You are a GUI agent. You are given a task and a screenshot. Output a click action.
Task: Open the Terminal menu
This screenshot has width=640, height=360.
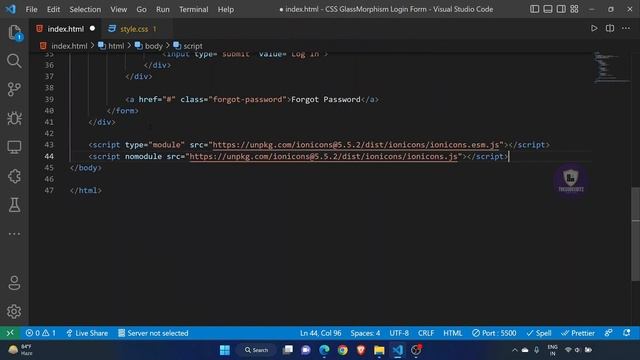pyautogui.click(x=193, y=9)
